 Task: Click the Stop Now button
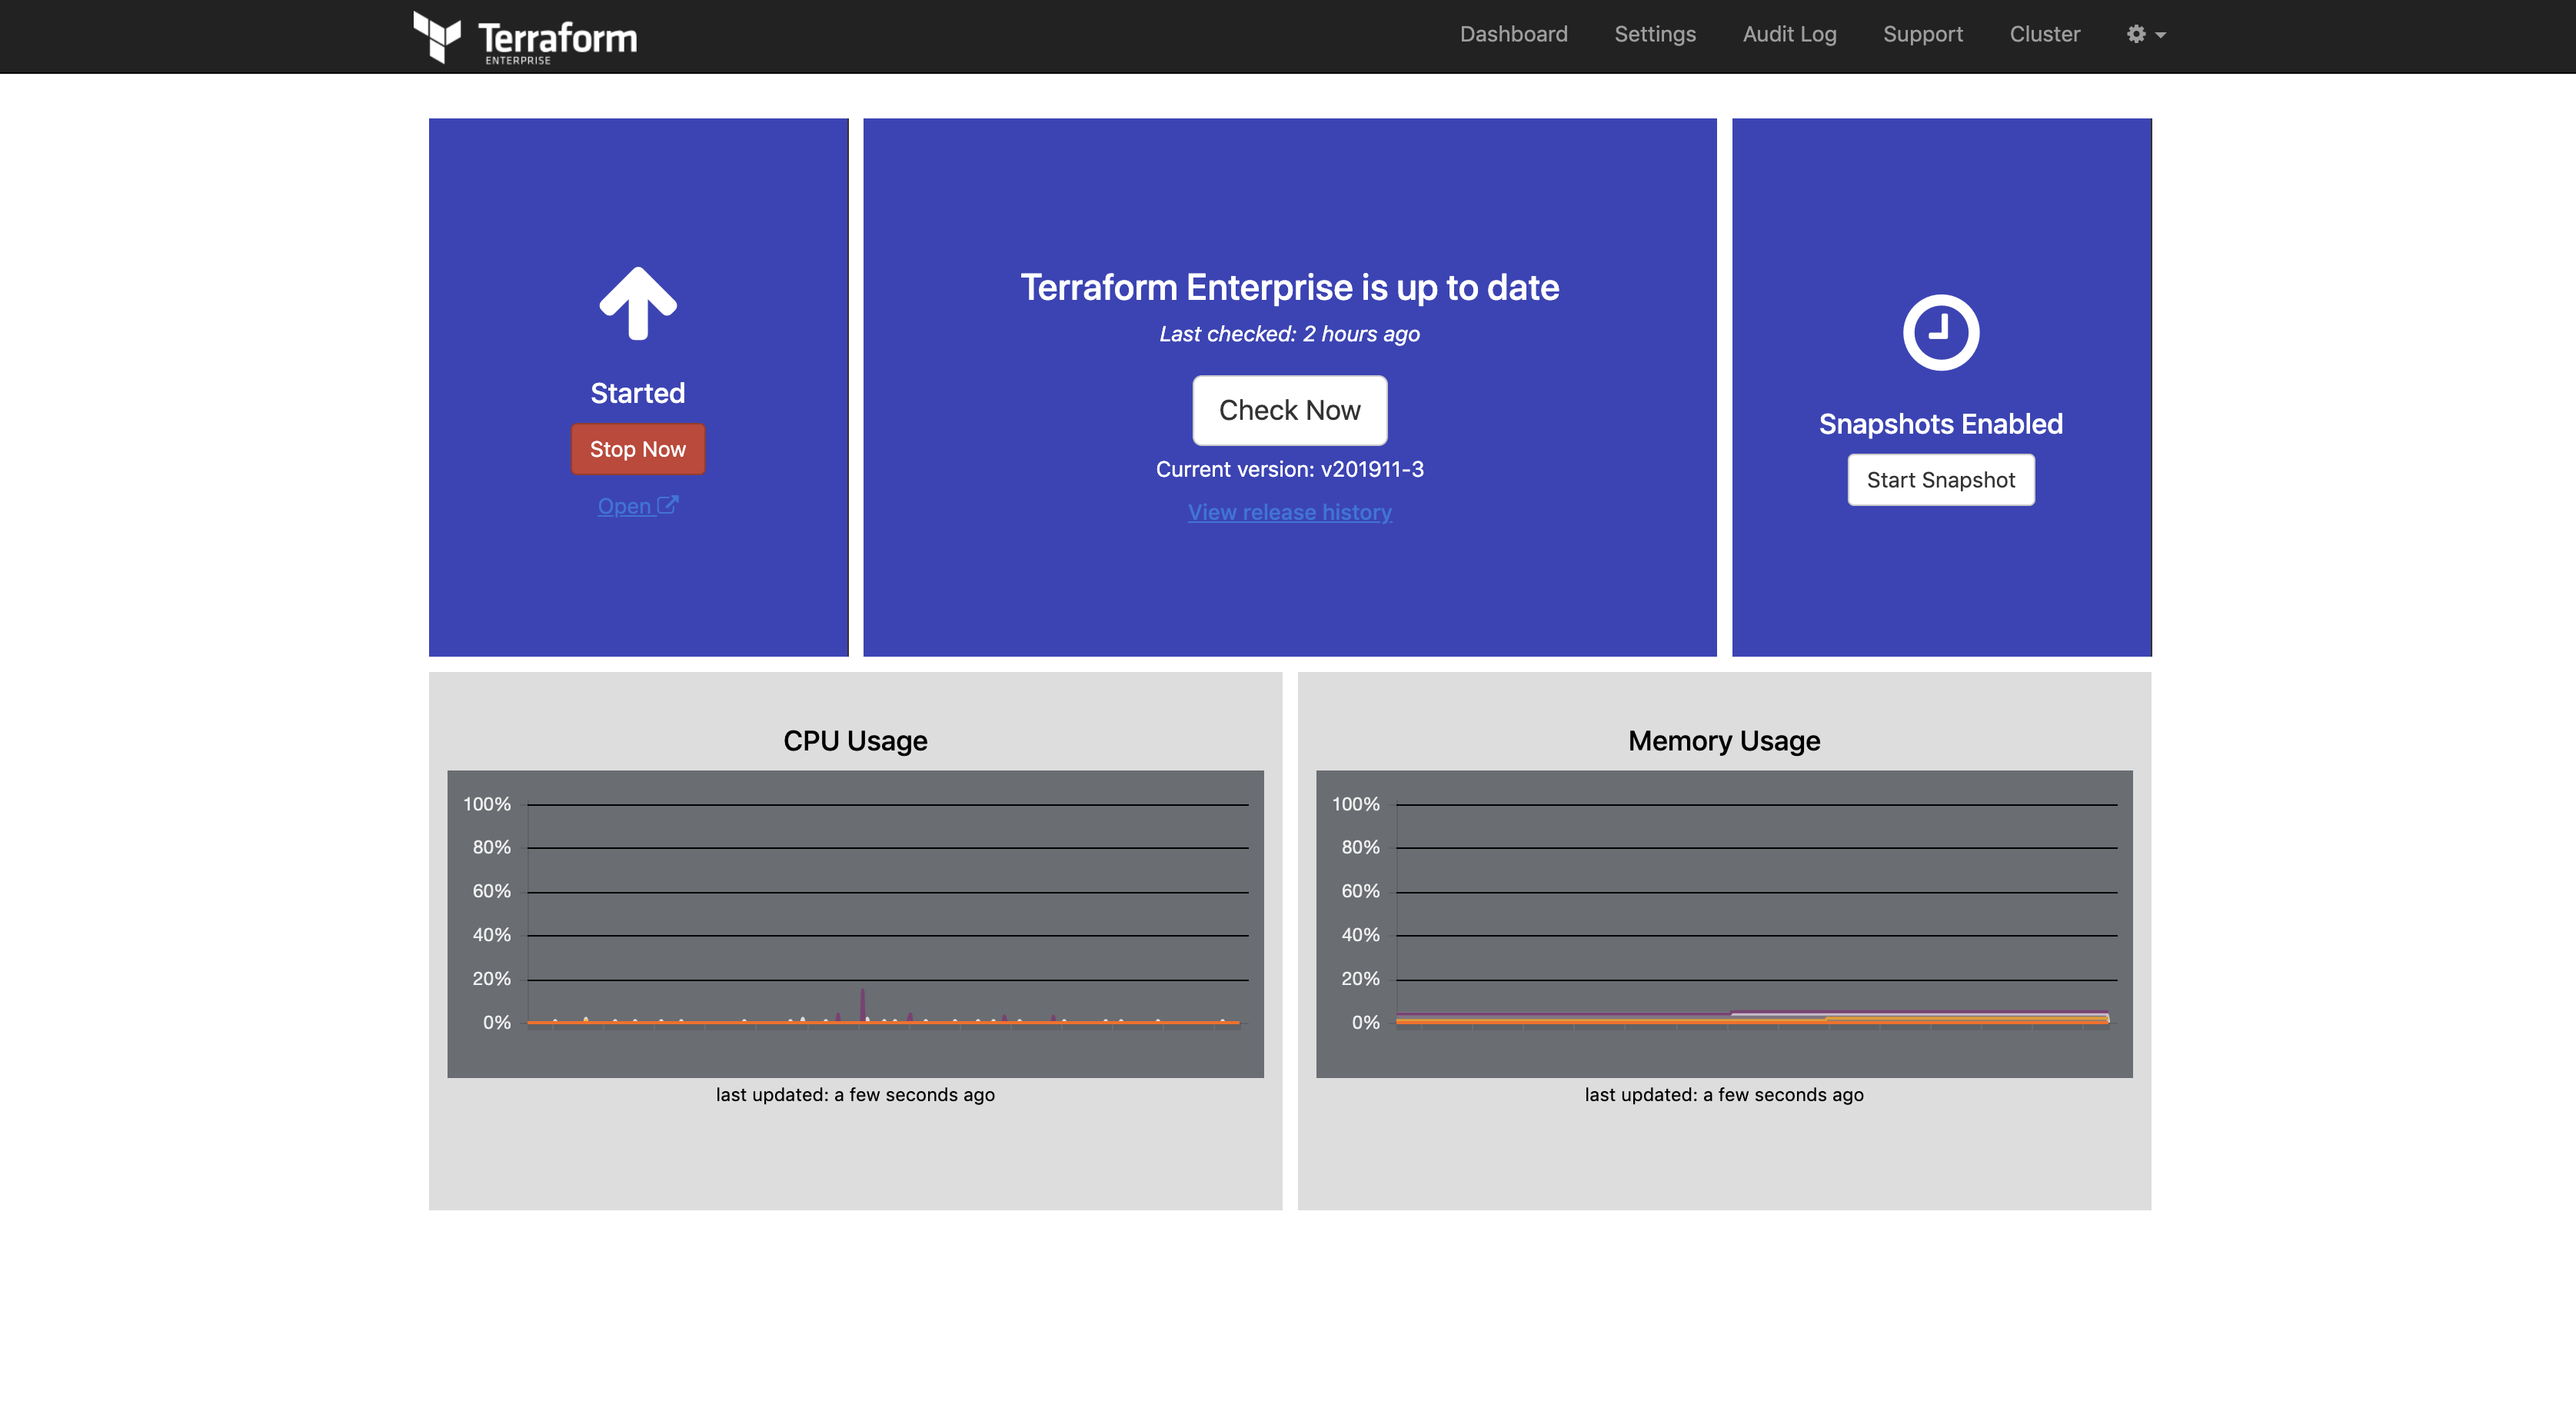coord(638,449)
